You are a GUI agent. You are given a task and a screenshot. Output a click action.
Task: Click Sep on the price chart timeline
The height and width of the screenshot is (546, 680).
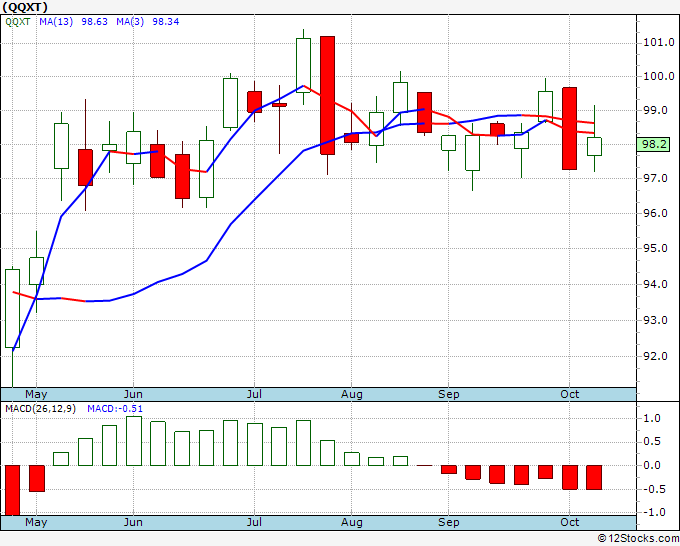(448, 394)
